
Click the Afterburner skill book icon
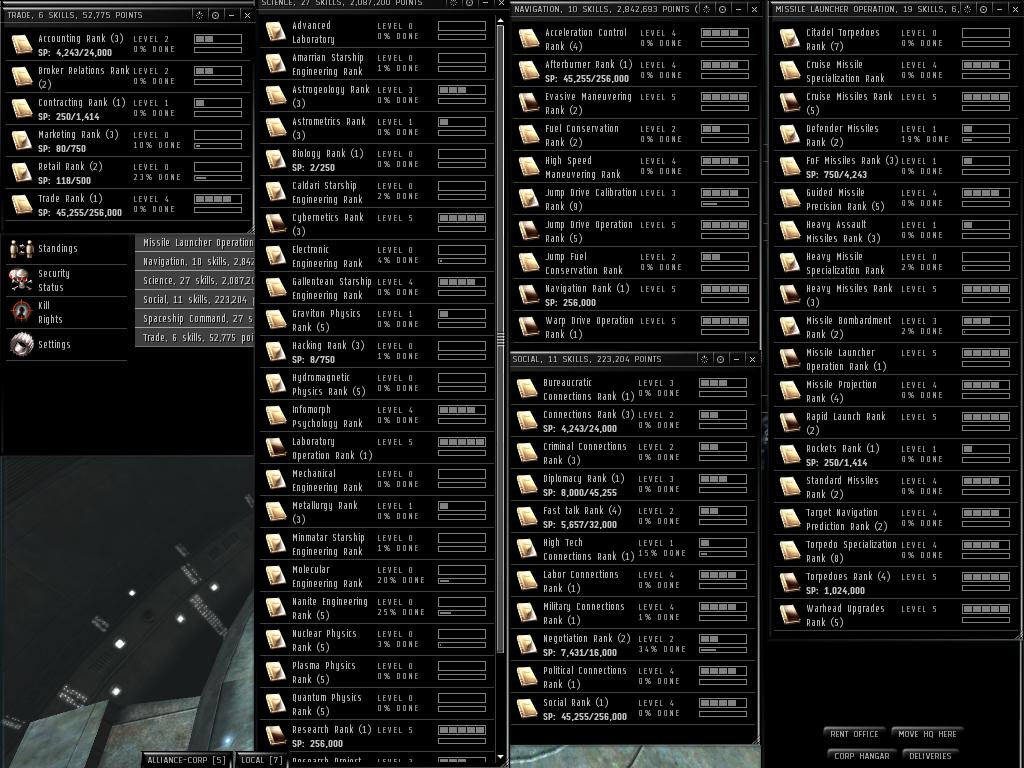click(x=528, y=71)
